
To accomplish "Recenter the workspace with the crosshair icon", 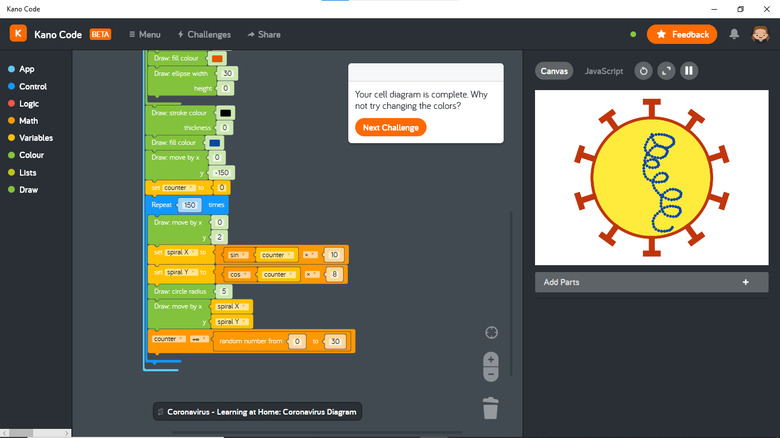I will (x=491, y=332).
